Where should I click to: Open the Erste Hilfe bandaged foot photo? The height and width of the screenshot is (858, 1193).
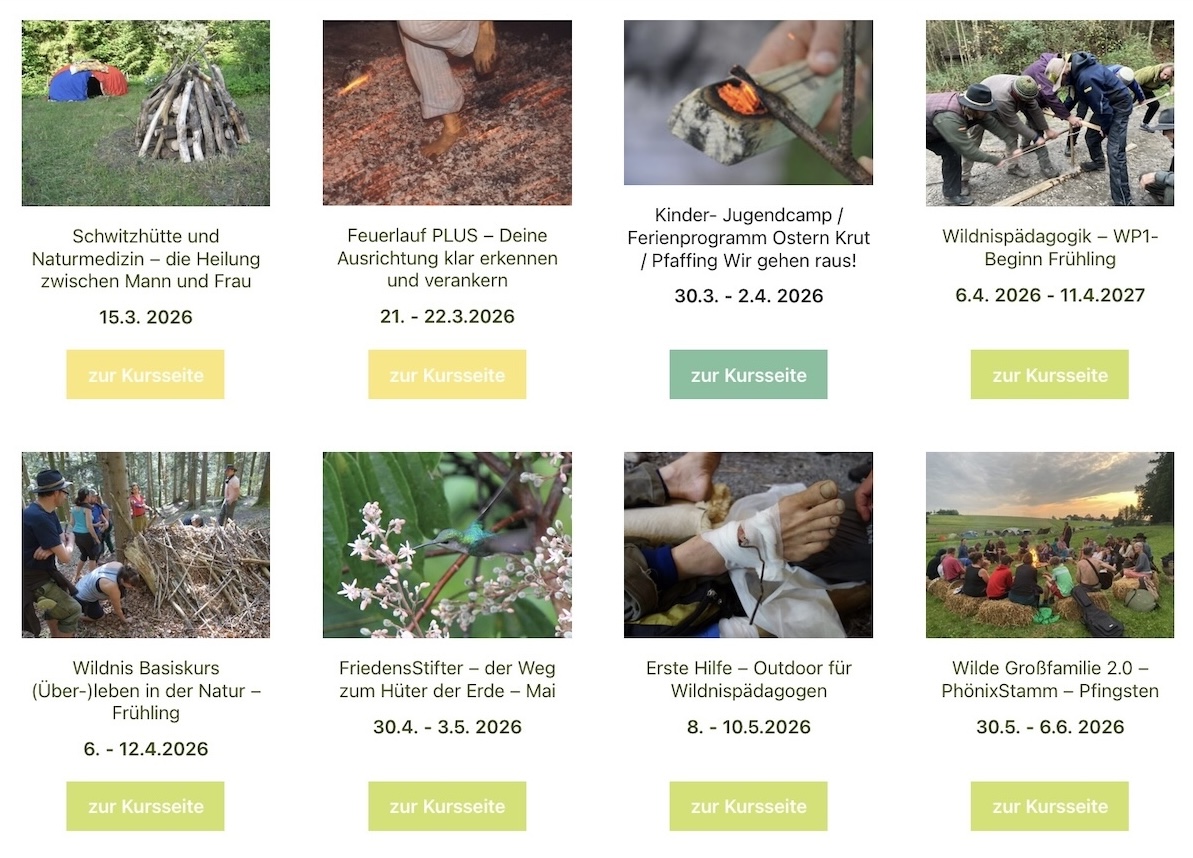748,545
